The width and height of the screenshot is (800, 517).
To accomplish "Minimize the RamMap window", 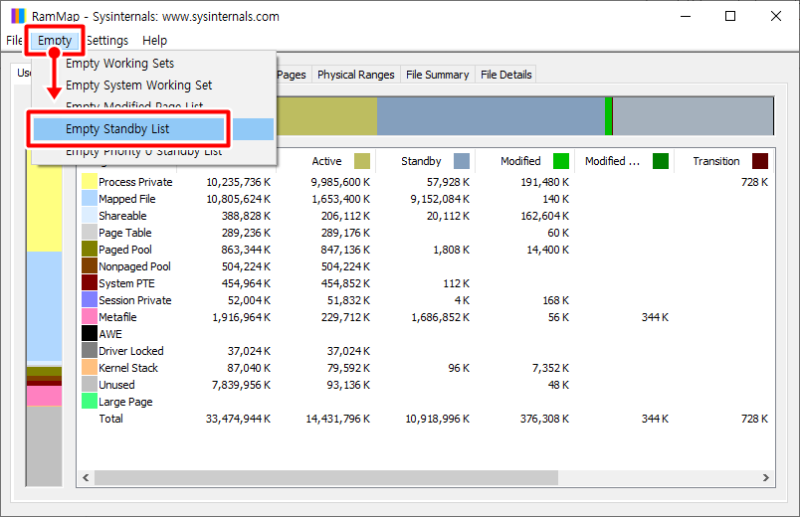I will (x=686, y=16).
